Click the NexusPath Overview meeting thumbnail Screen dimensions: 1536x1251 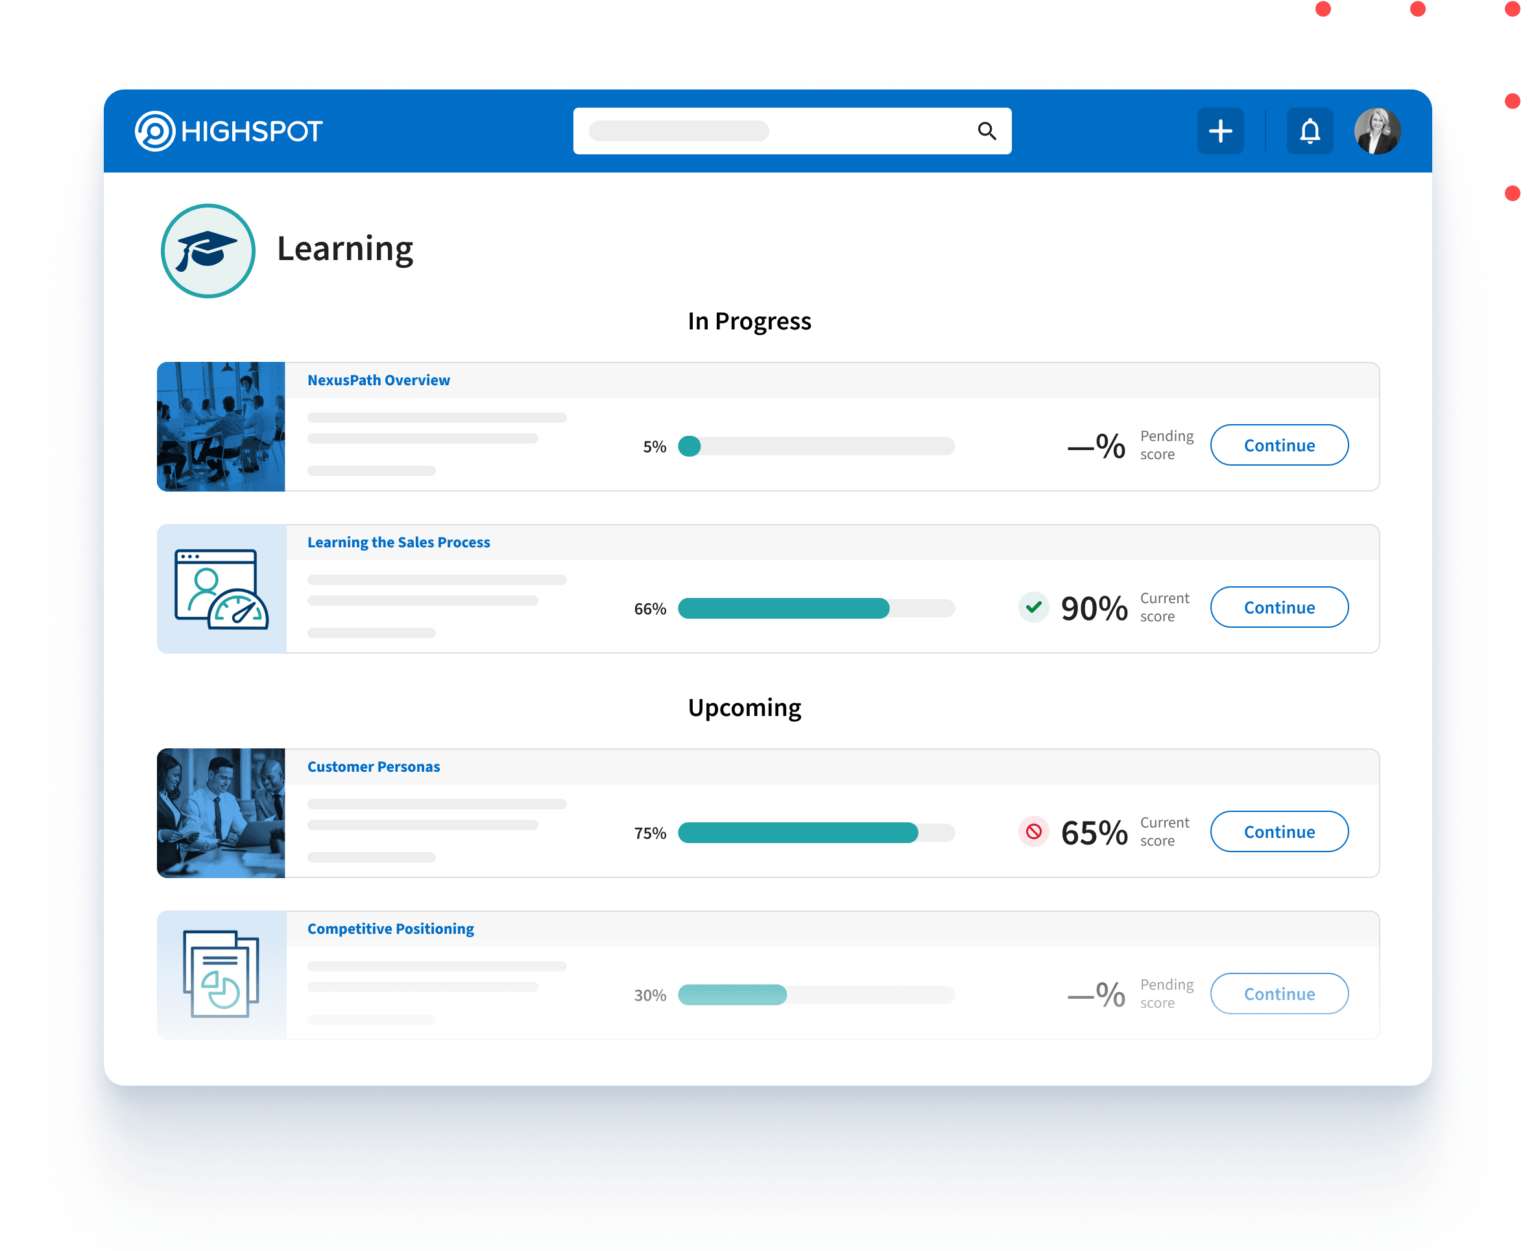click(221, 427)
